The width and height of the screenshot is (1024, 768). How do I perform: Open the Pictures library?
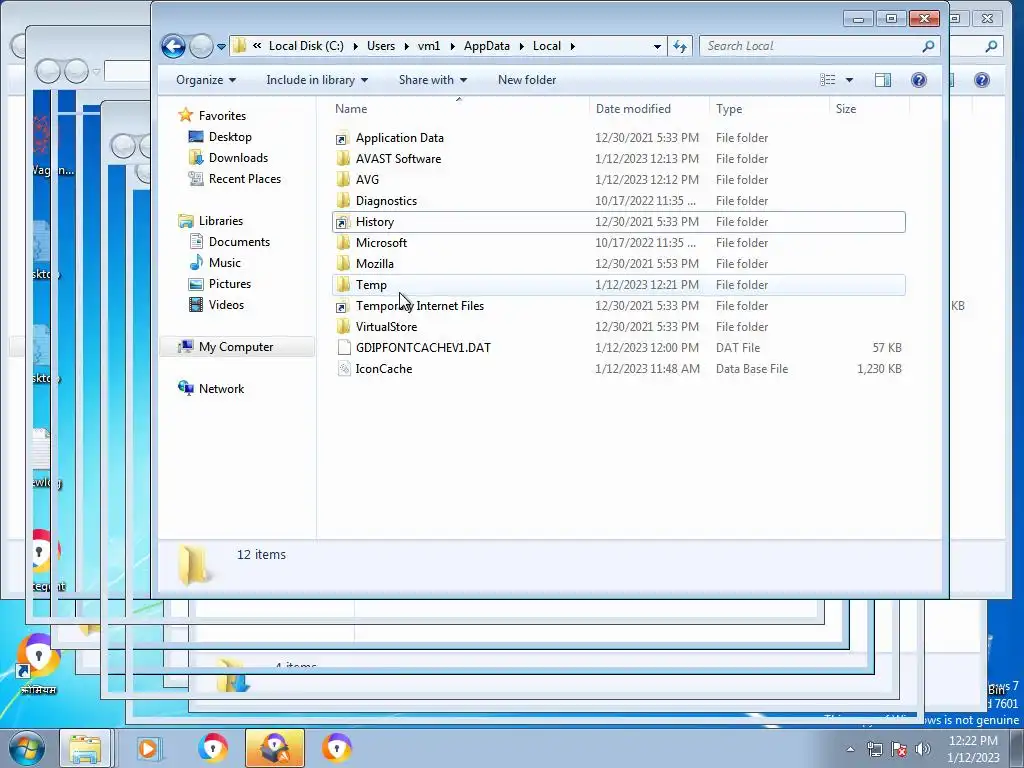(x=230, y=283)
